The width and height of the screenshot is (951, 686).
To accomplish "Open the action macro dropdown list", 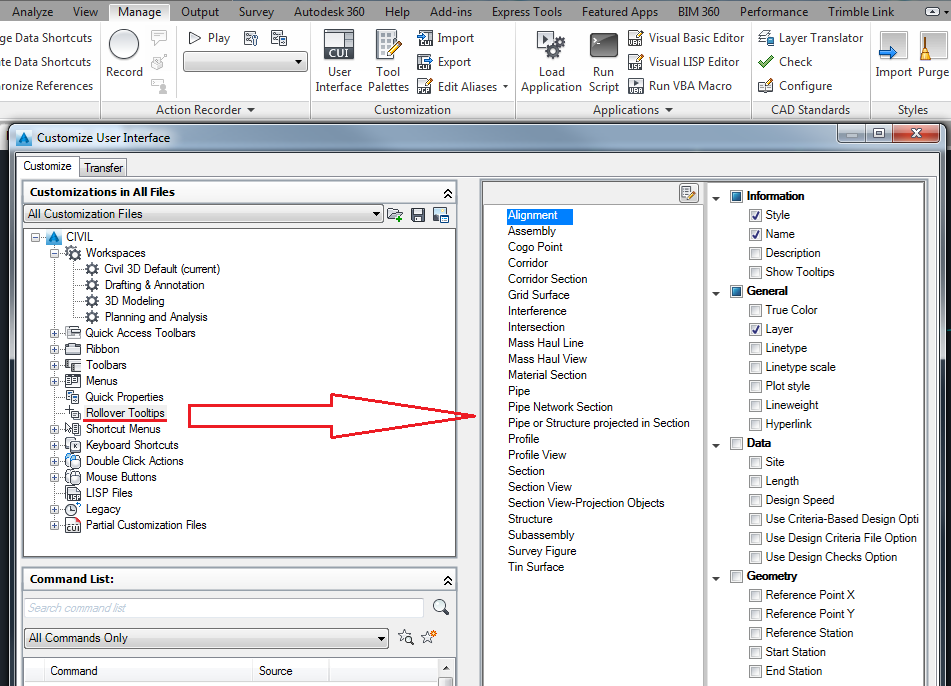I will pyautogui.click(x=245, y=62).
